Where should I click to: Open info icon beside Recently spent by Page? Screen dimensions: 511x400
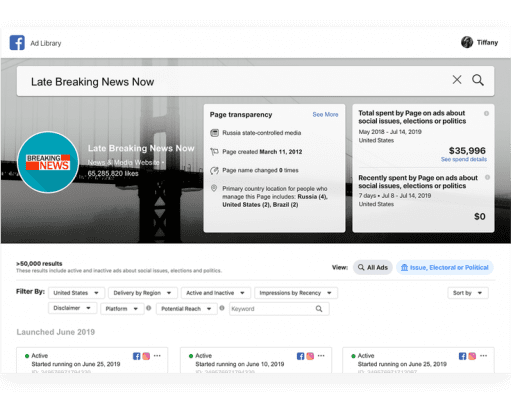point(487,177)
